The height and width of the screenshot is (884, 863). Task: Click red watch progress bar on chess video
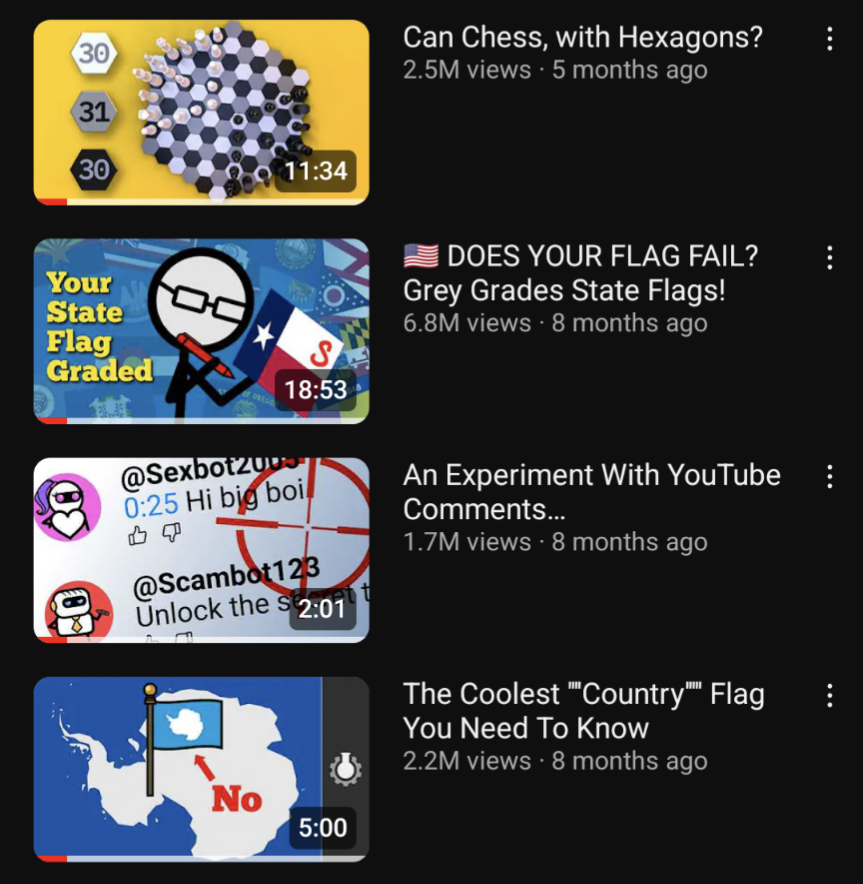[x=51, y=202]
